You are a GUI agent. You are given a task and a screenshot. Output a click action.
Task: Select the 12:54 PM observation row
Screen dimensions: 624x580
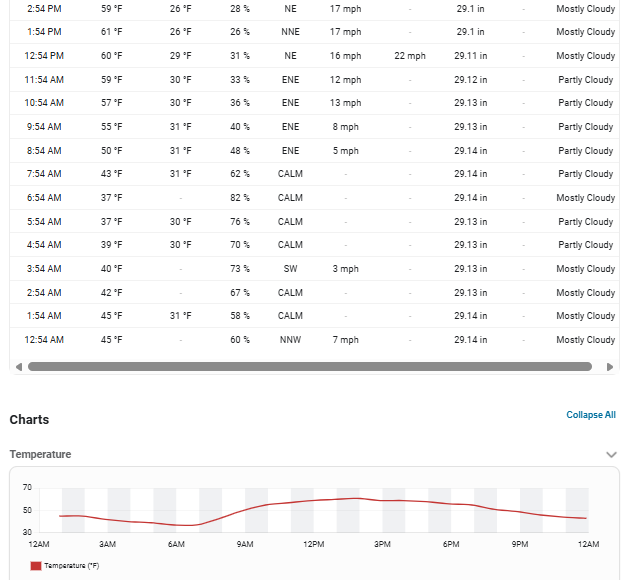tap(314, 56)
